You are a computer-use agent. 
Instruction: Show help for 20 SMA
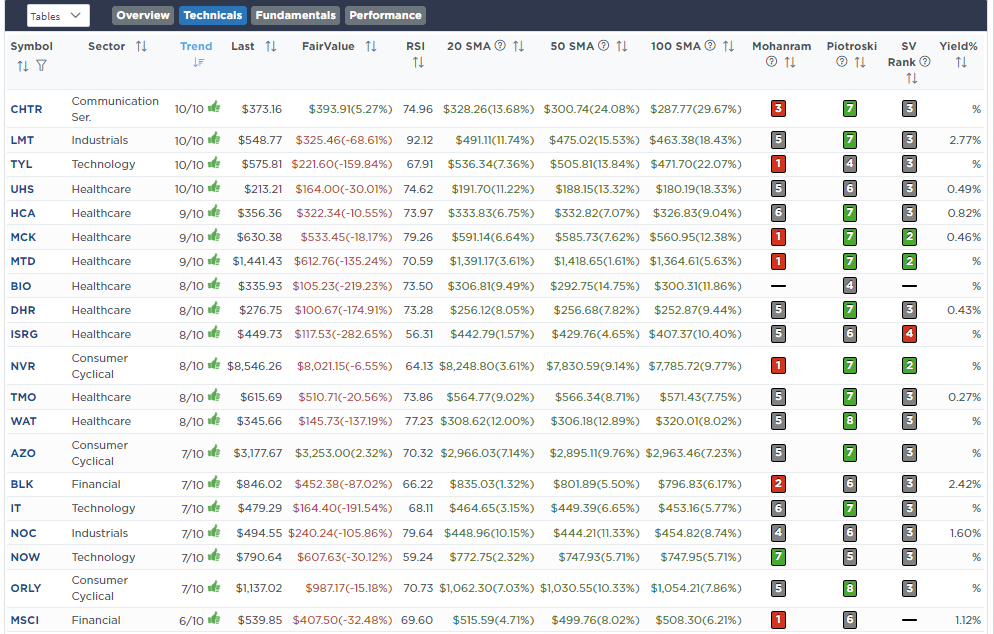click(500, 46)
